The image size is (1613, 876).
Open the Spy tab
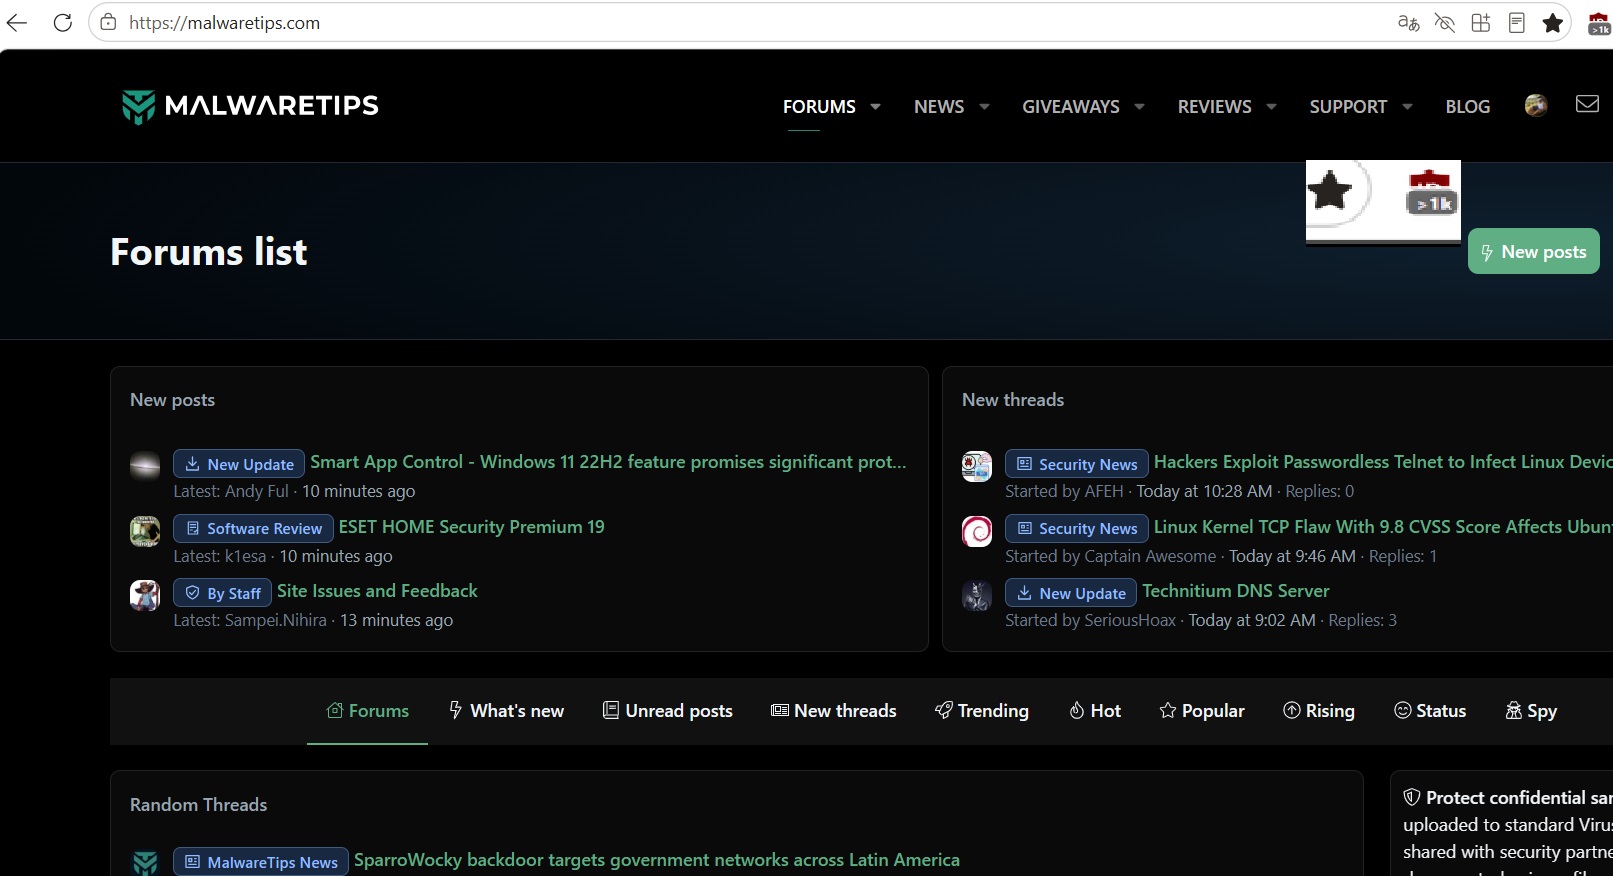point(1531,711)
